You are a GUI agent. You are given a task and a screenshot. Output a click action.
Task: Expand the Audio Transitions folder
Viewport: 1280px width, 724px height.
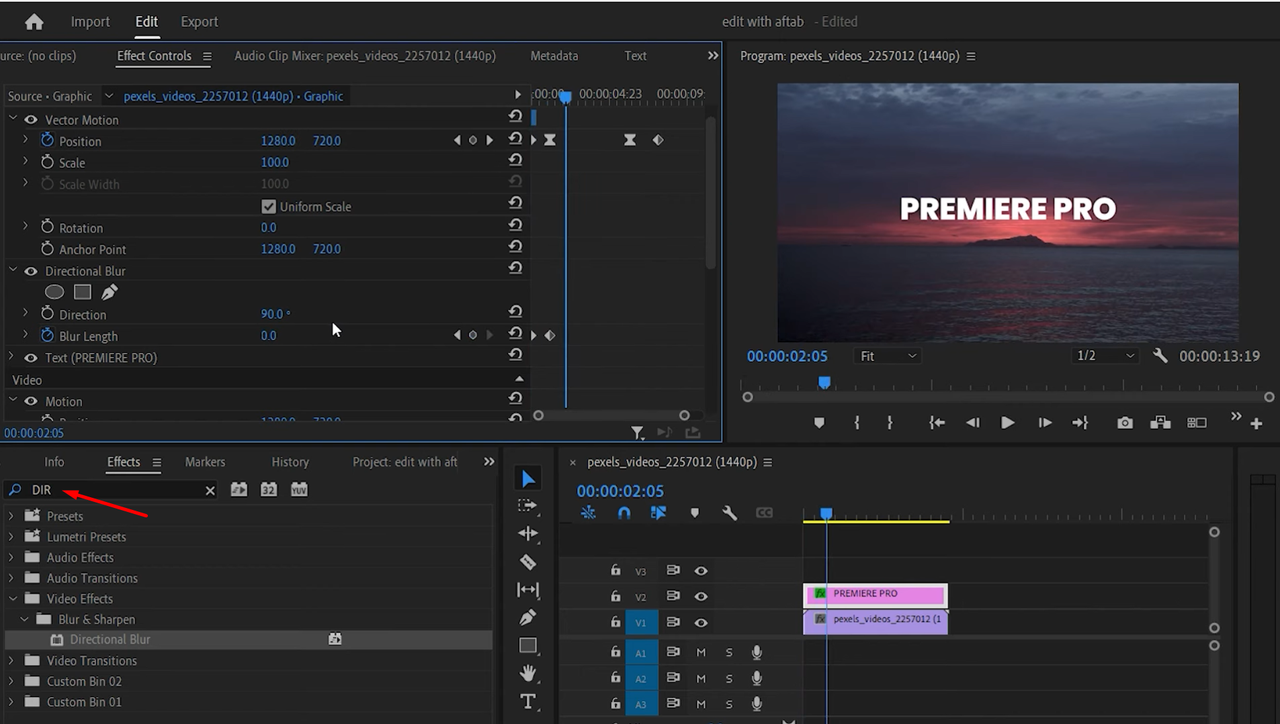(x=12, y=578)
